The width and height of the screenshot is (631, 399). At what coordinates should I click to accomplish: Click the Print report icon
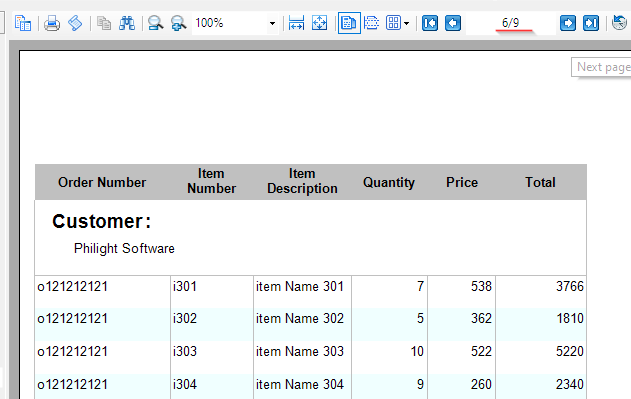pos(52,23)
